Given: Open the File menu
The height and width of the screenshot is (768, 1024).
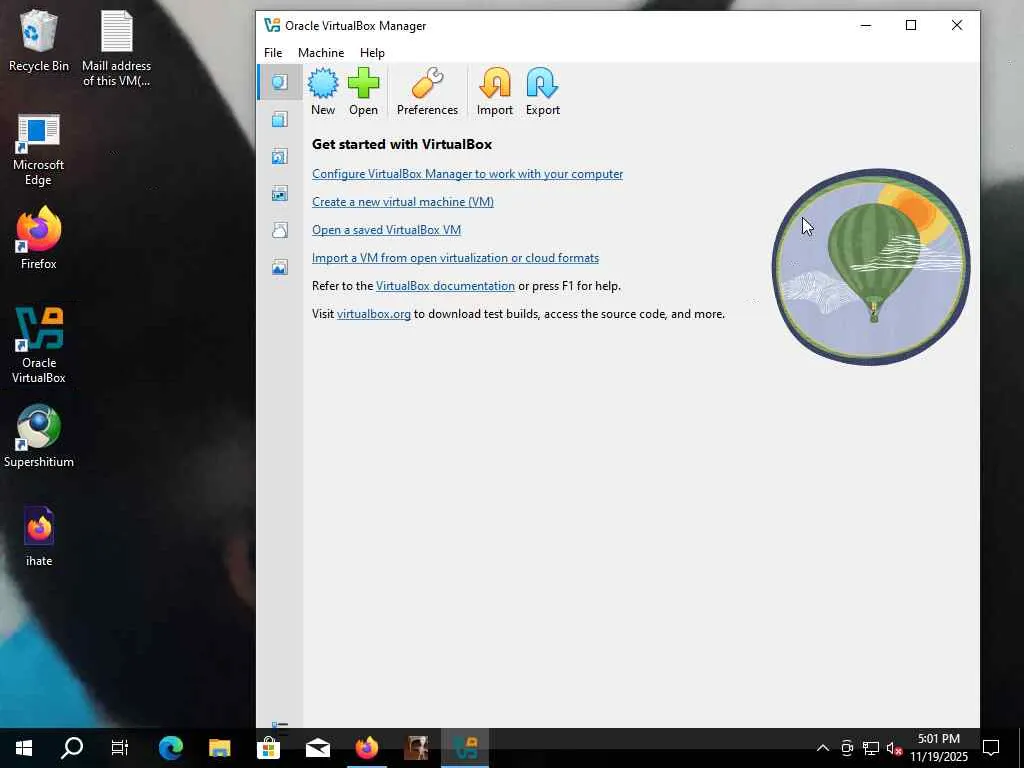Looking at the screenshot, I should coord(273,53).
